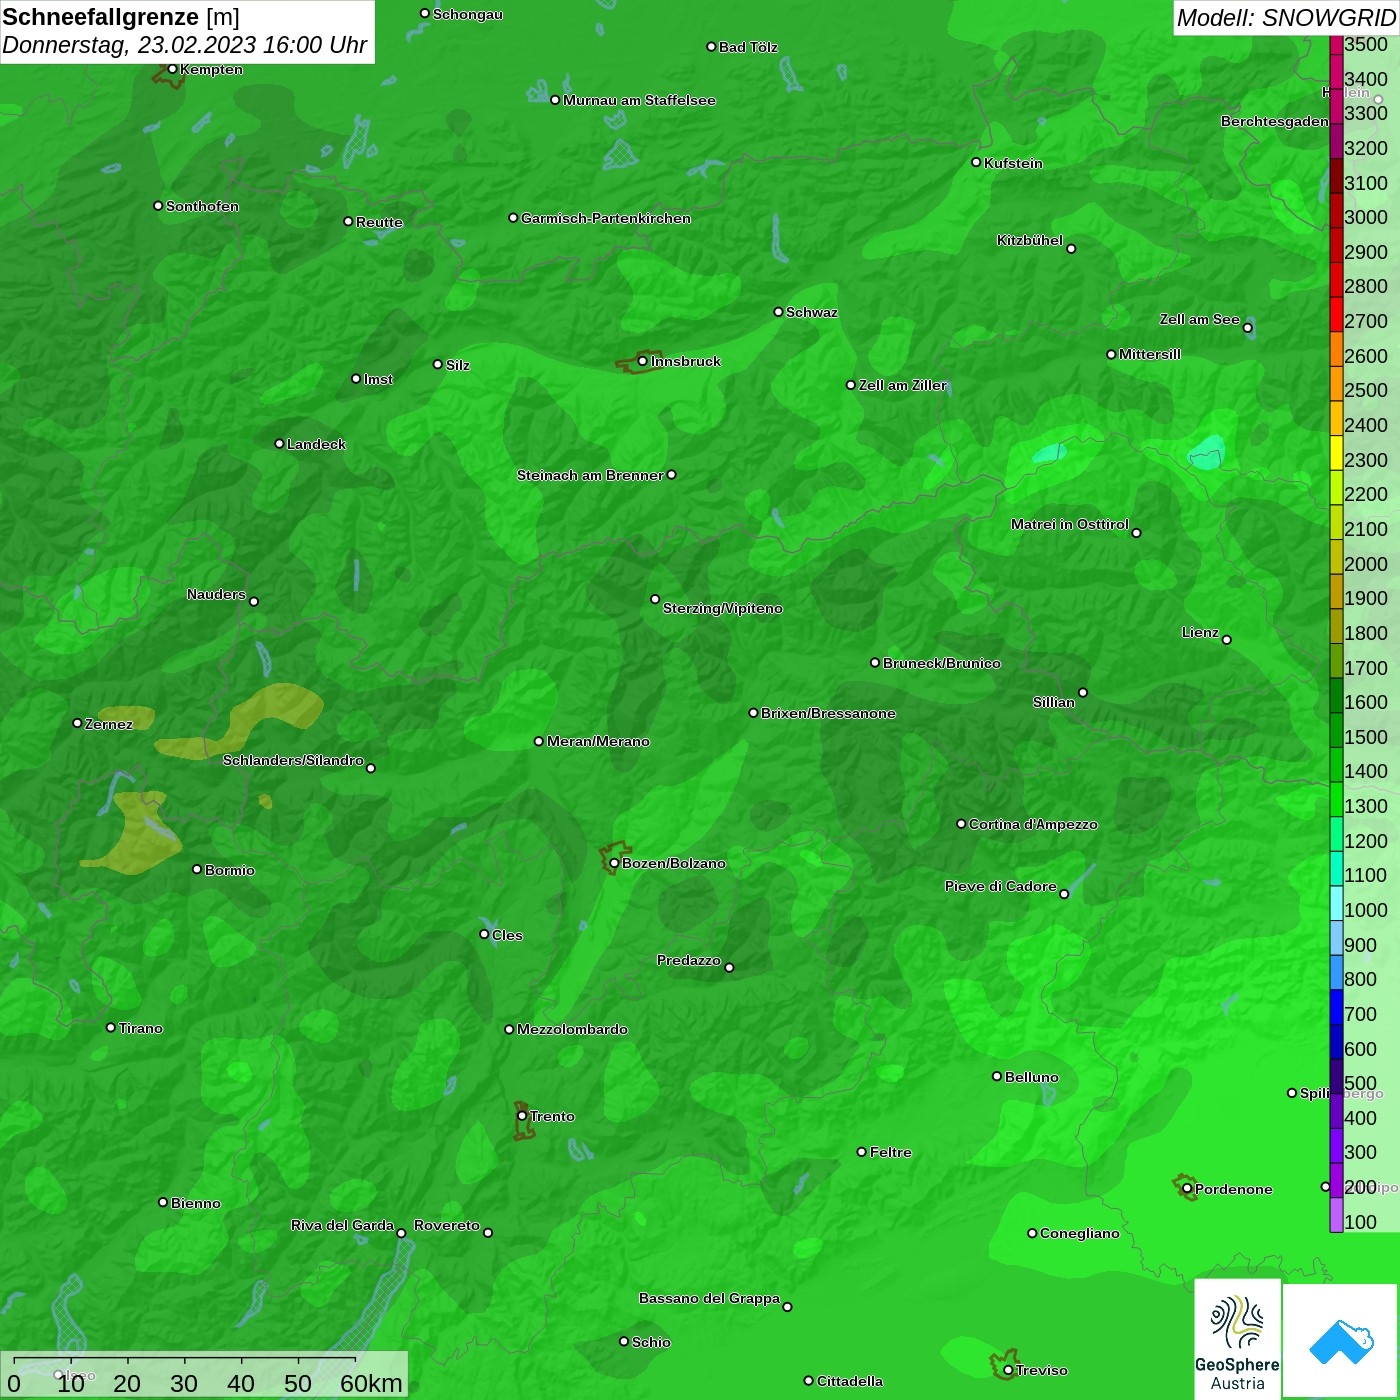Click the 2300 m yellow legend swatch

1336,453
